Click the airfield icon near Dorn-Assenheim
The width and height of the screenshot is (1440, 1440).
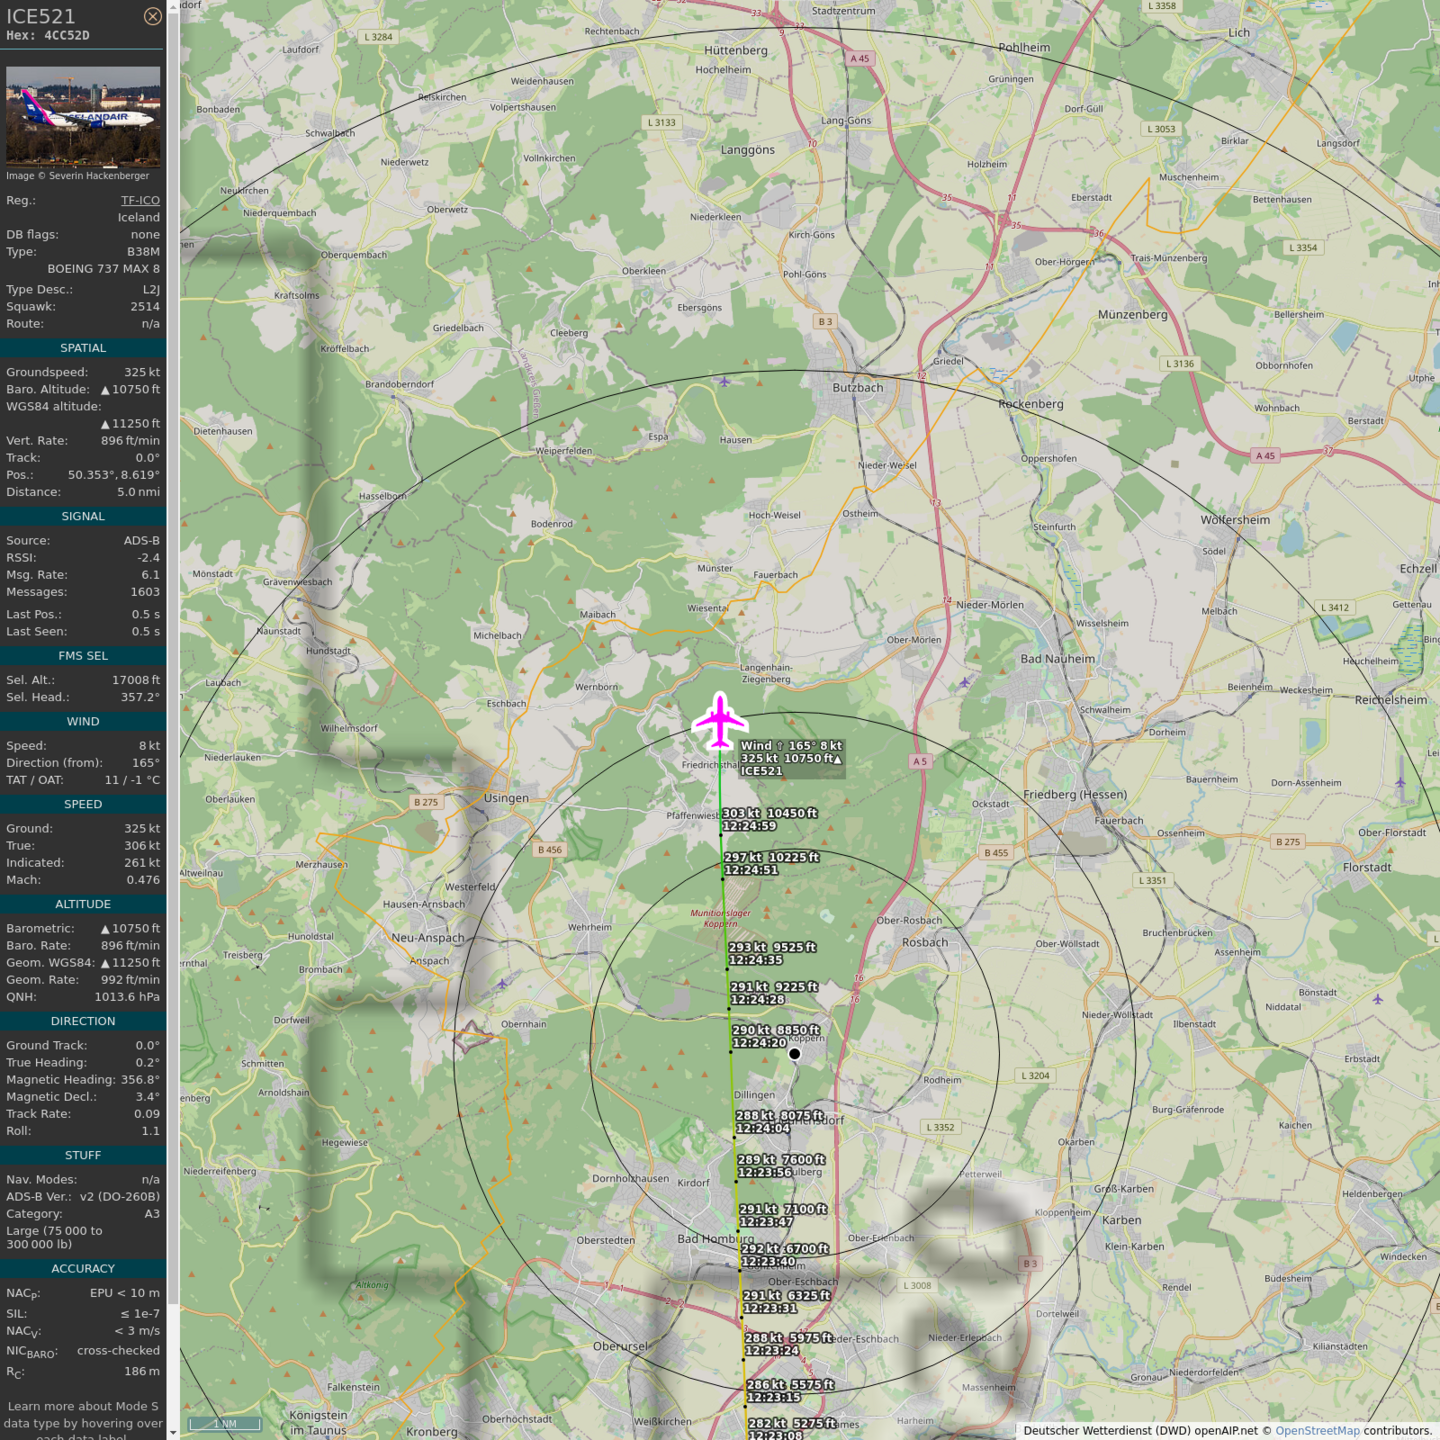click(x=1400, y=783)
